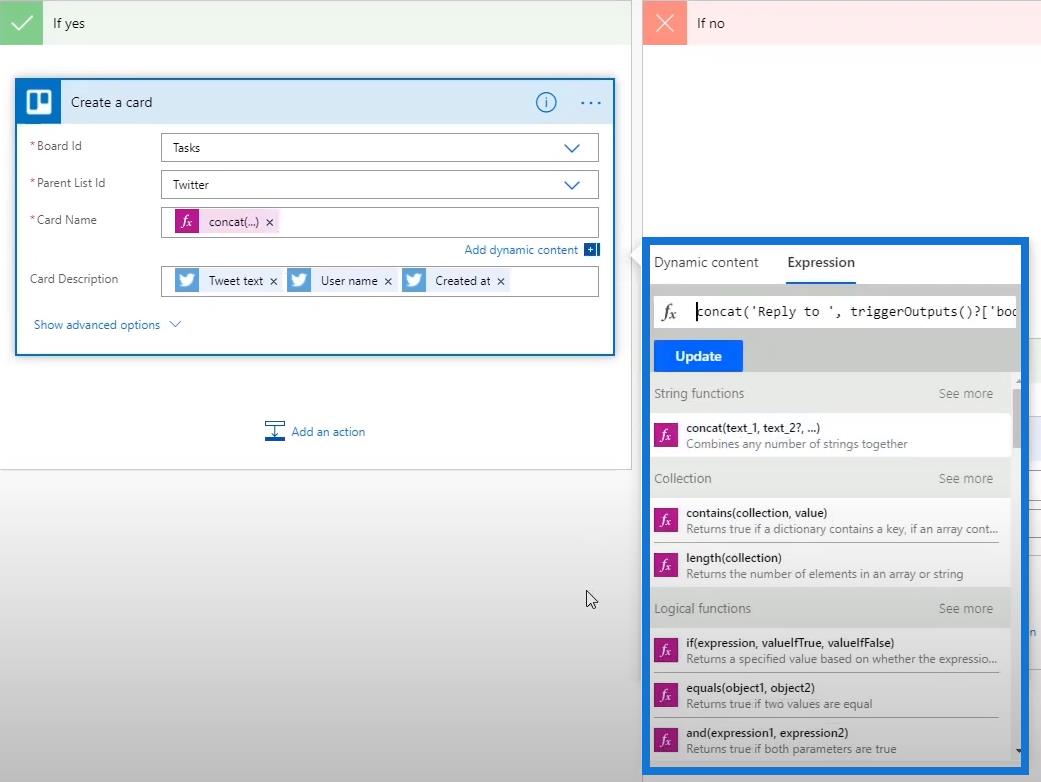Click the fx icon next to equals function
Viewport: 1041px width, 782px height.
pyautogui.click(x=666, y=696)
